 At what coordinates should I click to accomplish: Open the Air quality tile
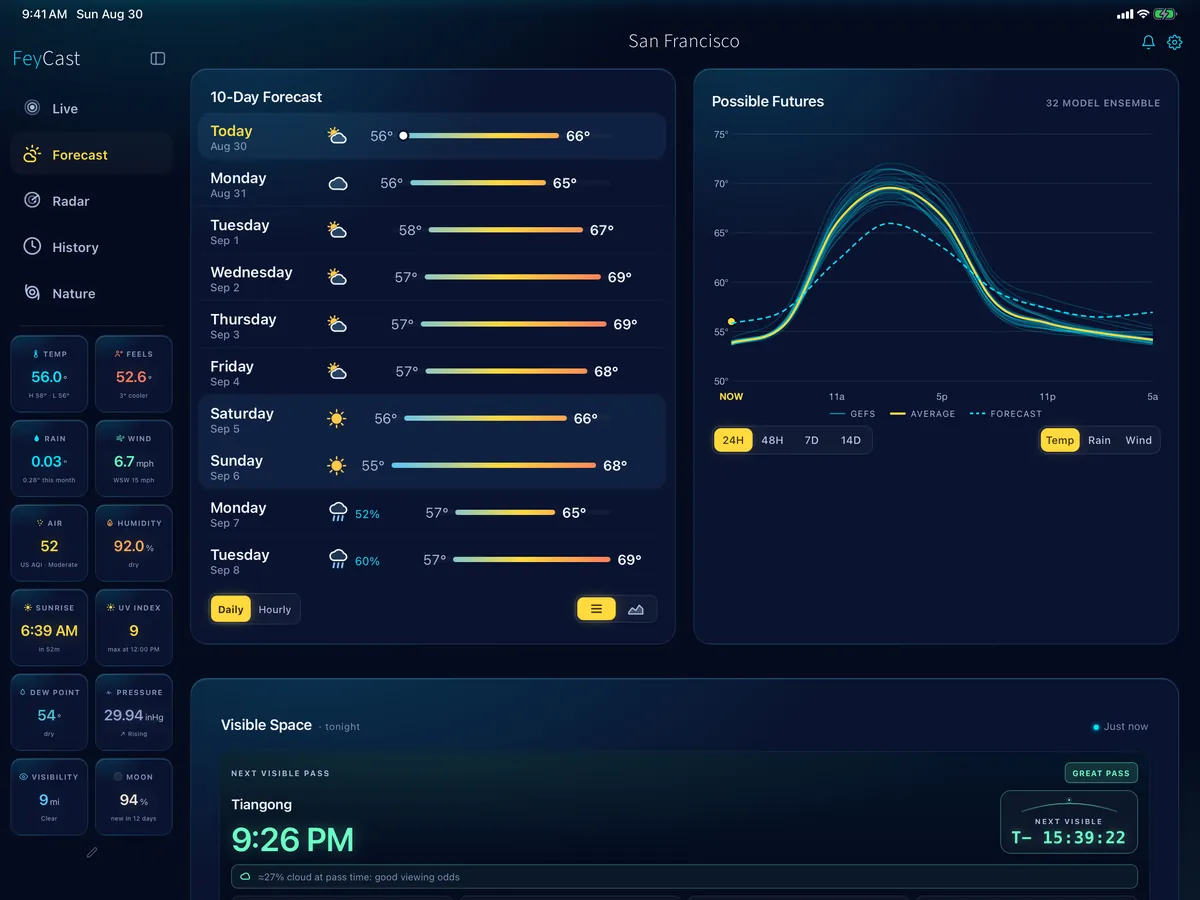pyautogui.click(x=49, y=543)
